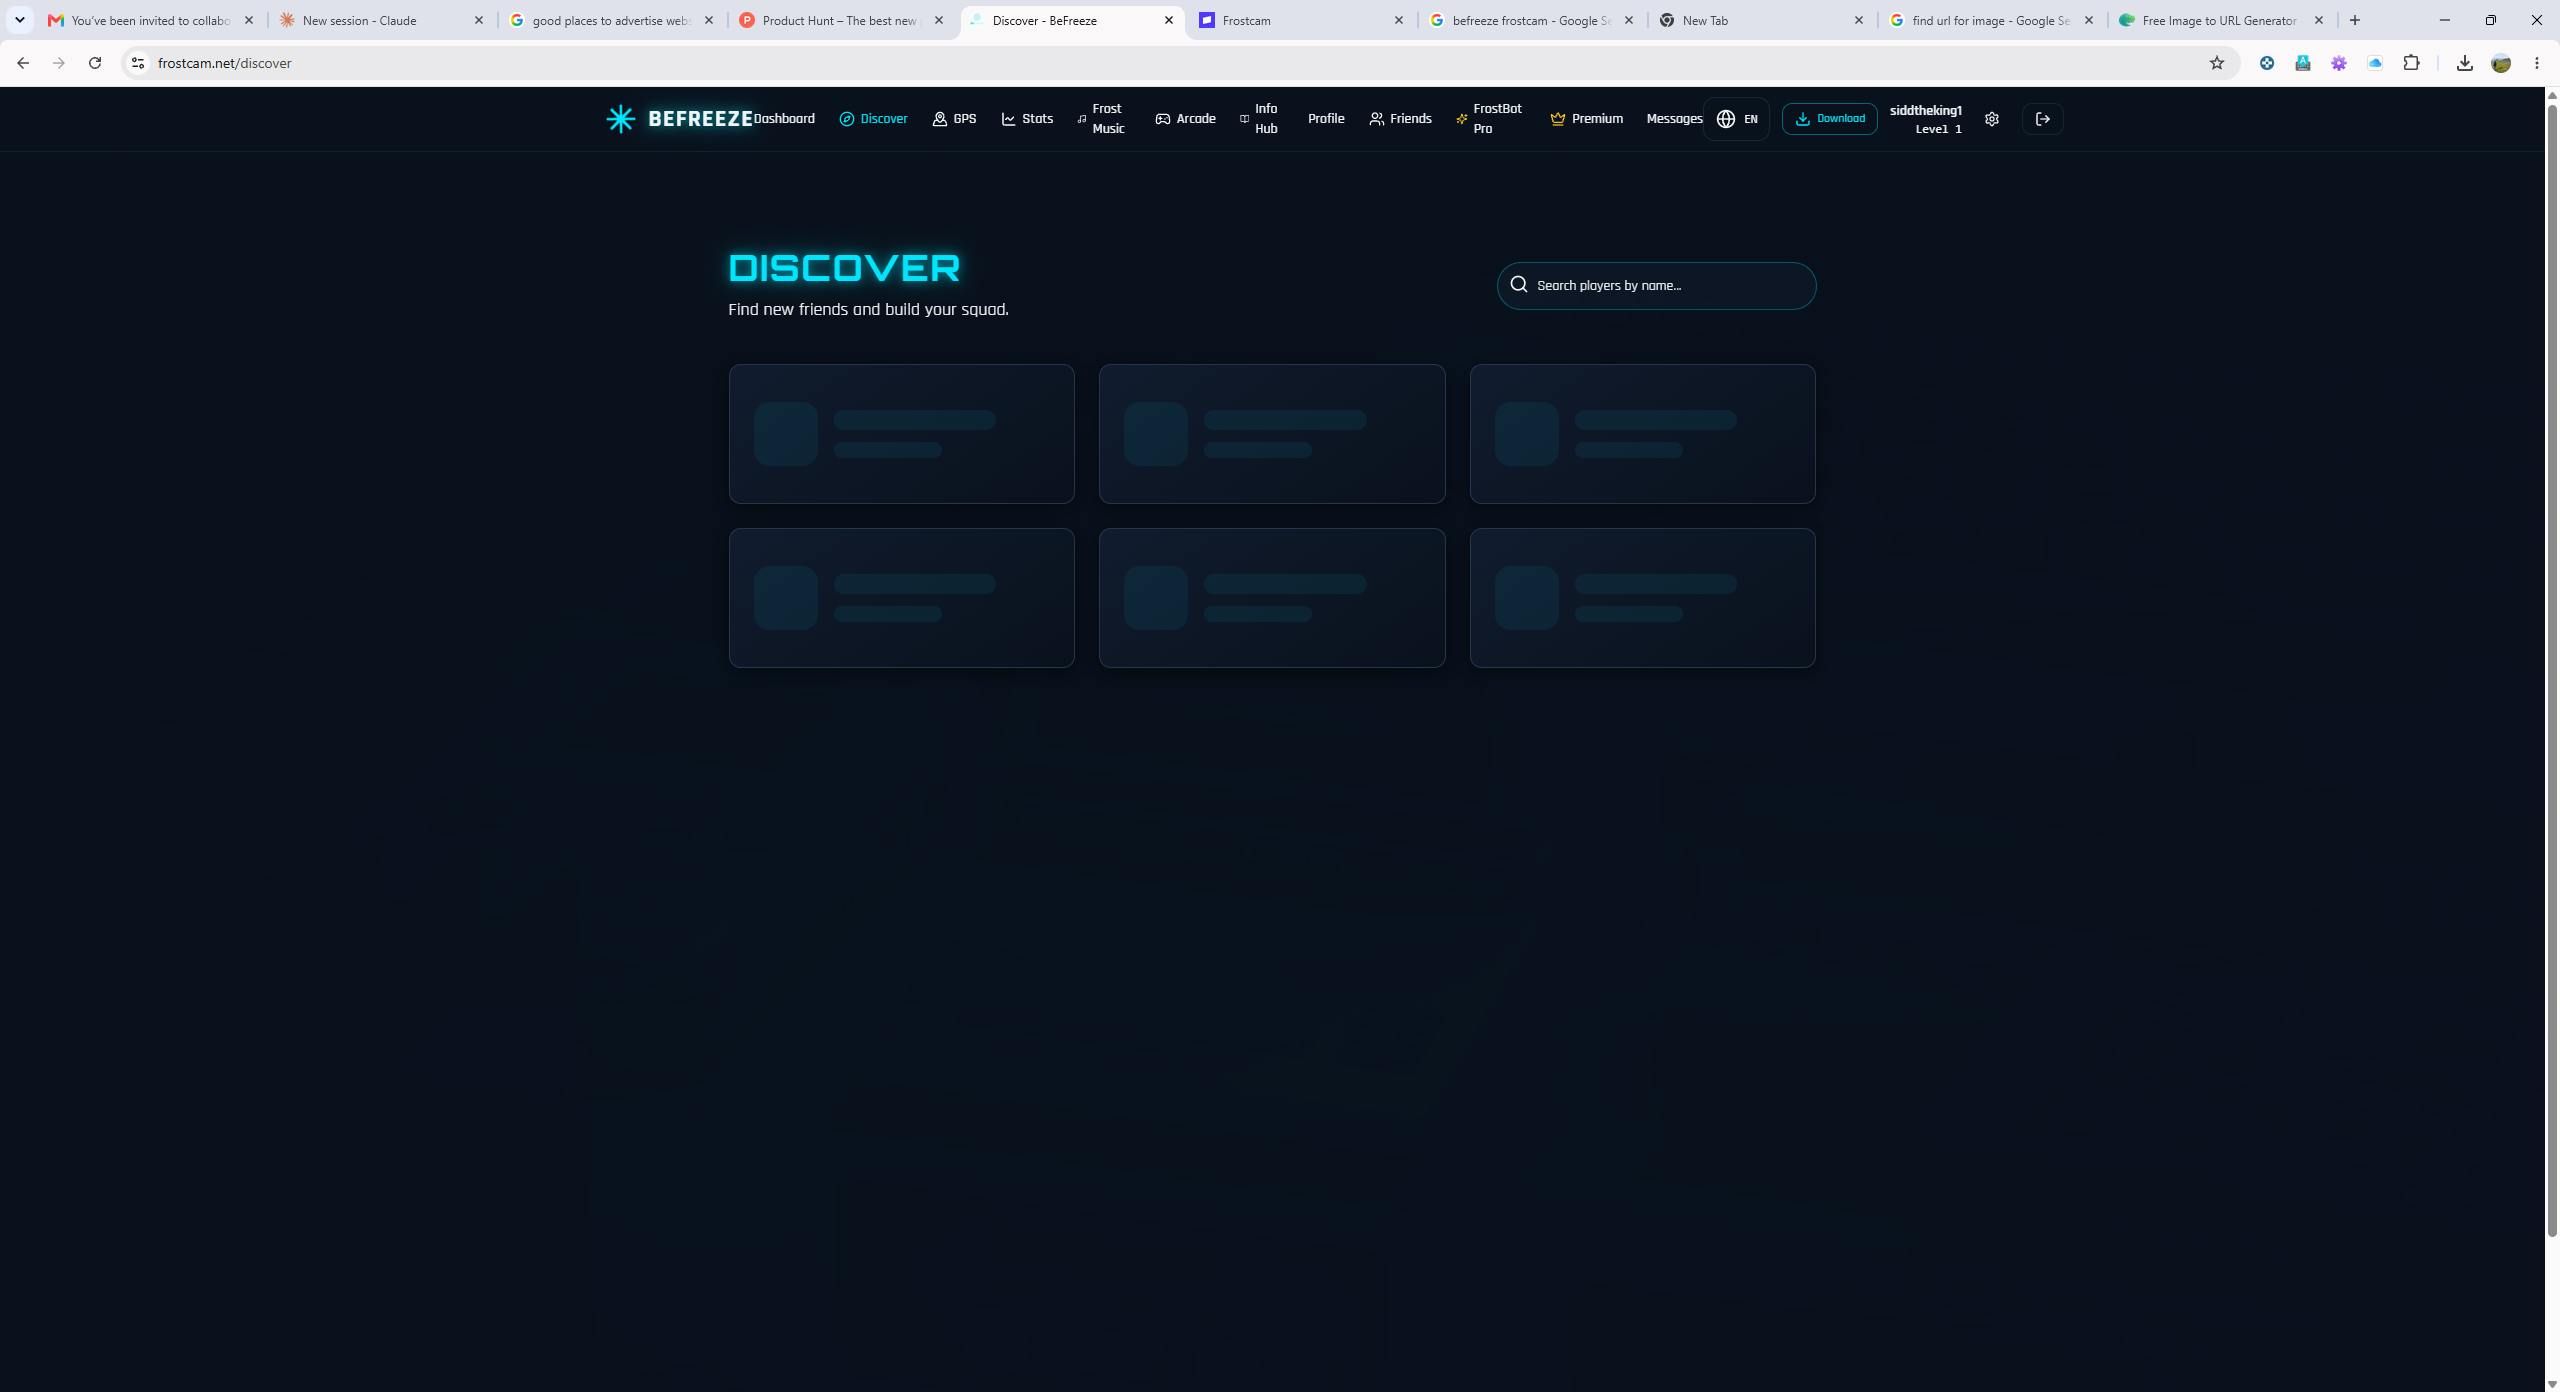The width and height of the screenshot is (2560, 1392).
Task: Open a new browser tab
Action: click(x=2354, y=20)
